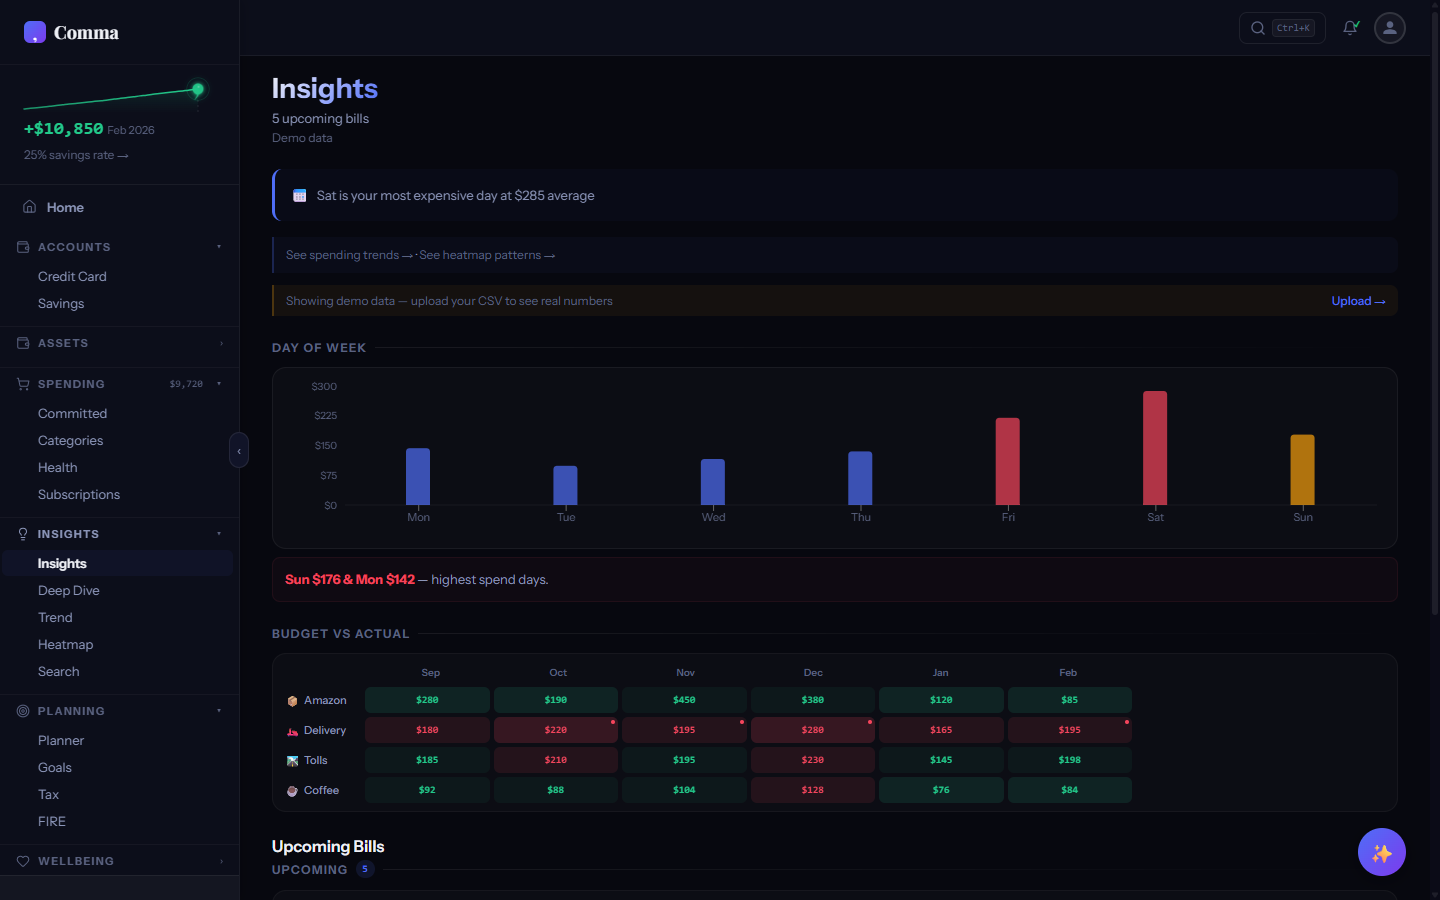Viewport: 1440px width, 900px height.
Task: Open the Heatmap page from the sidebar
Action: coord(64,644)
